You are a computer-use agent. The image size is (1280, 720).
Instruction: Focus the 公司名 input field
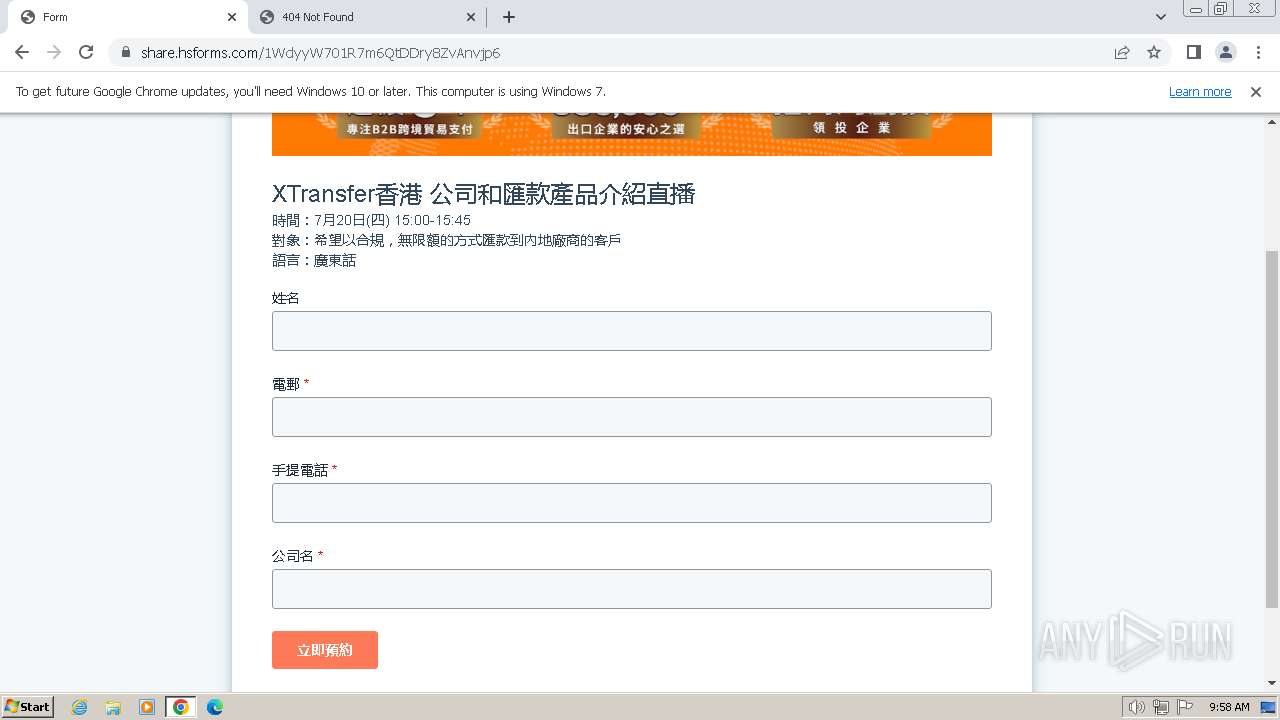[632, 589]
